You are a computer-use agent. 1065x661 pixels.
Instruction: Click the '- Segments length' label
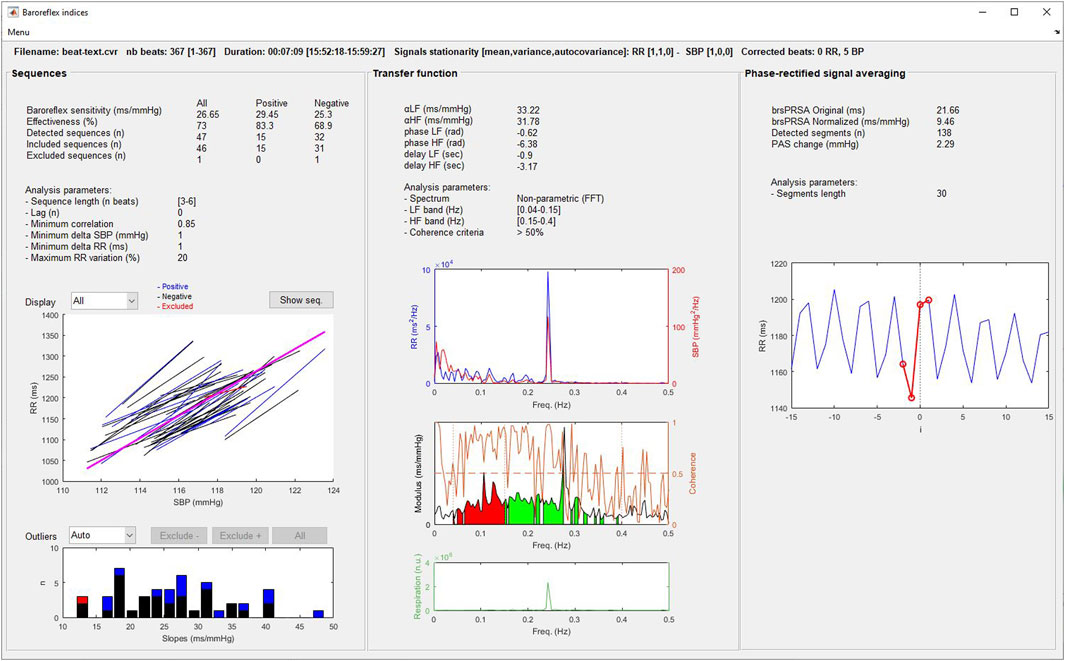click(x=808, y=194)
